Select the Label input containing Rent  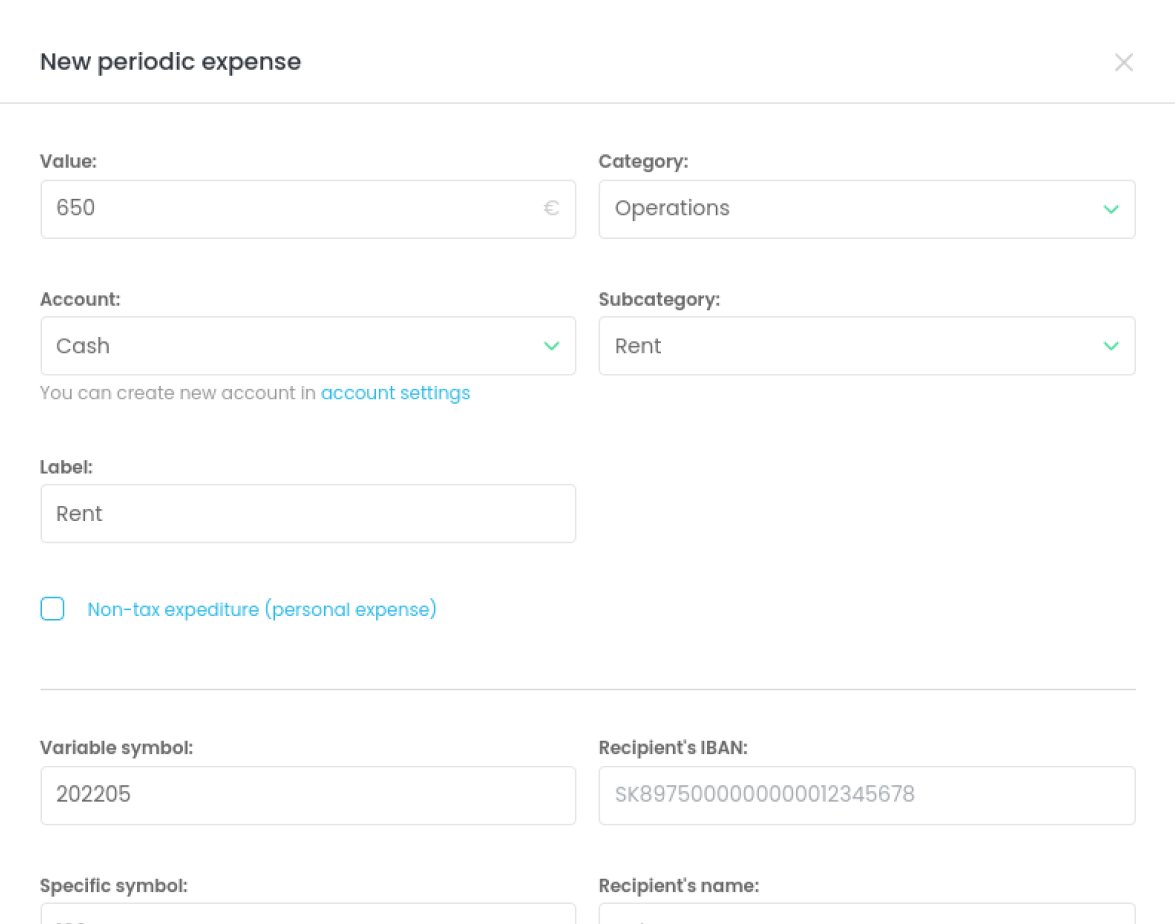(x=308, y=513)
